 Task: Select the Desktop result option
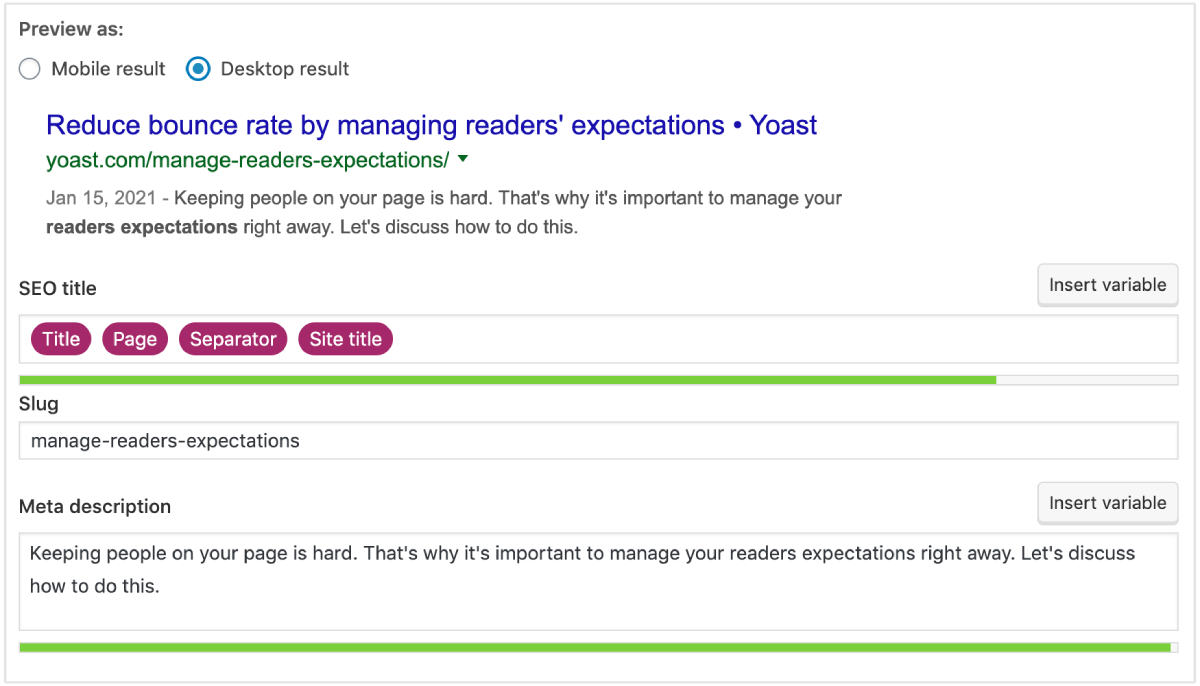point(198,69)
